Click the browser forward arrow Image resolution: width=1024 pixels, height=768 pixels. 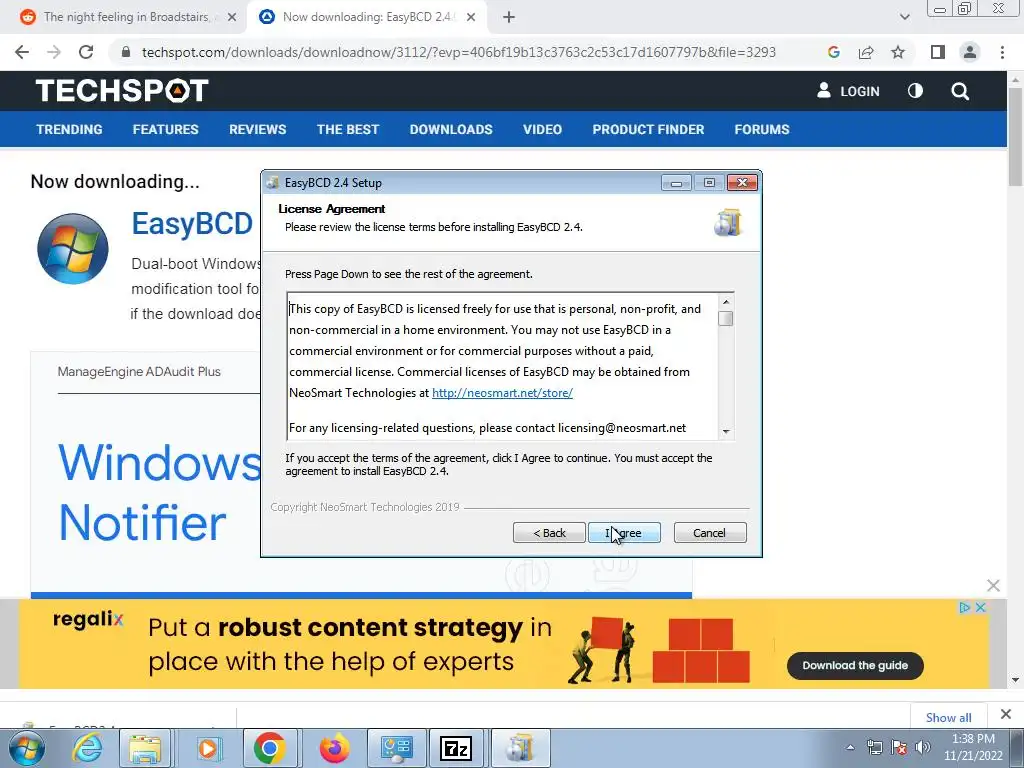[x=54, y=52]
